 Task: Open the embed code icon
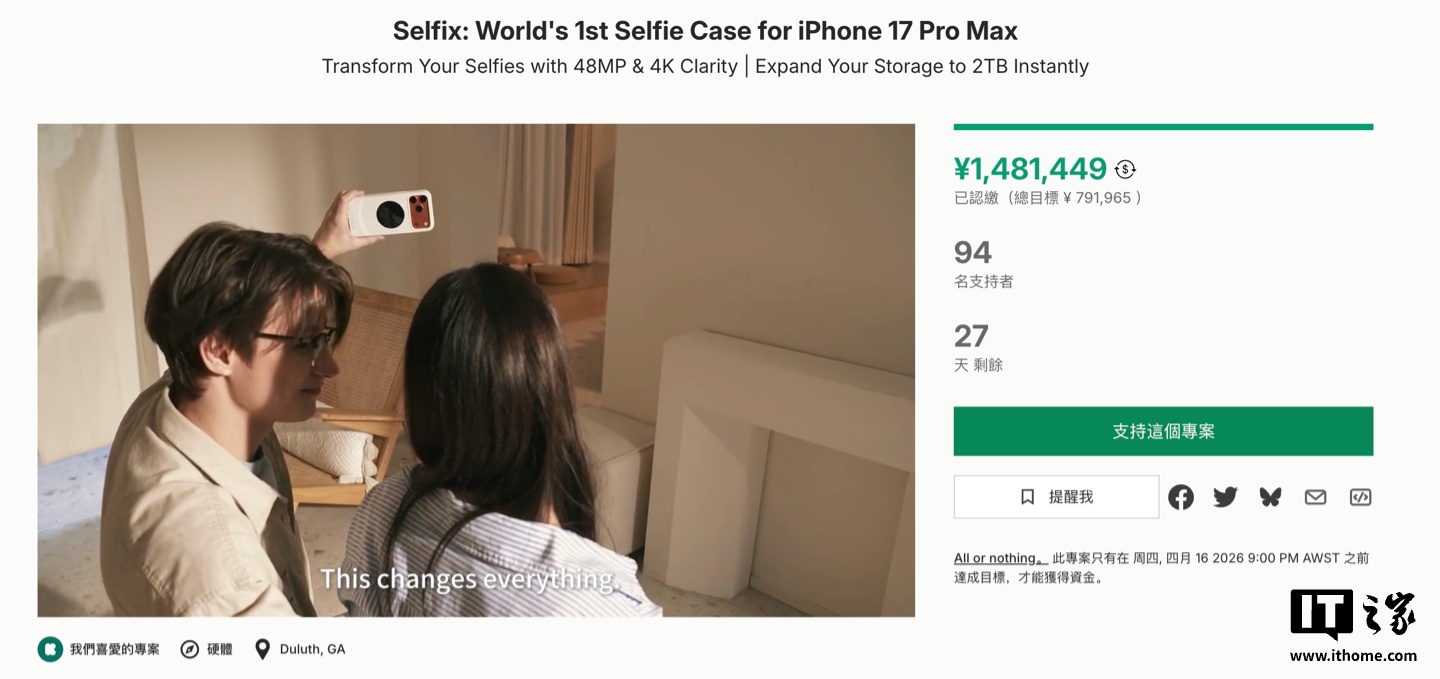(x=1360, y=497)
